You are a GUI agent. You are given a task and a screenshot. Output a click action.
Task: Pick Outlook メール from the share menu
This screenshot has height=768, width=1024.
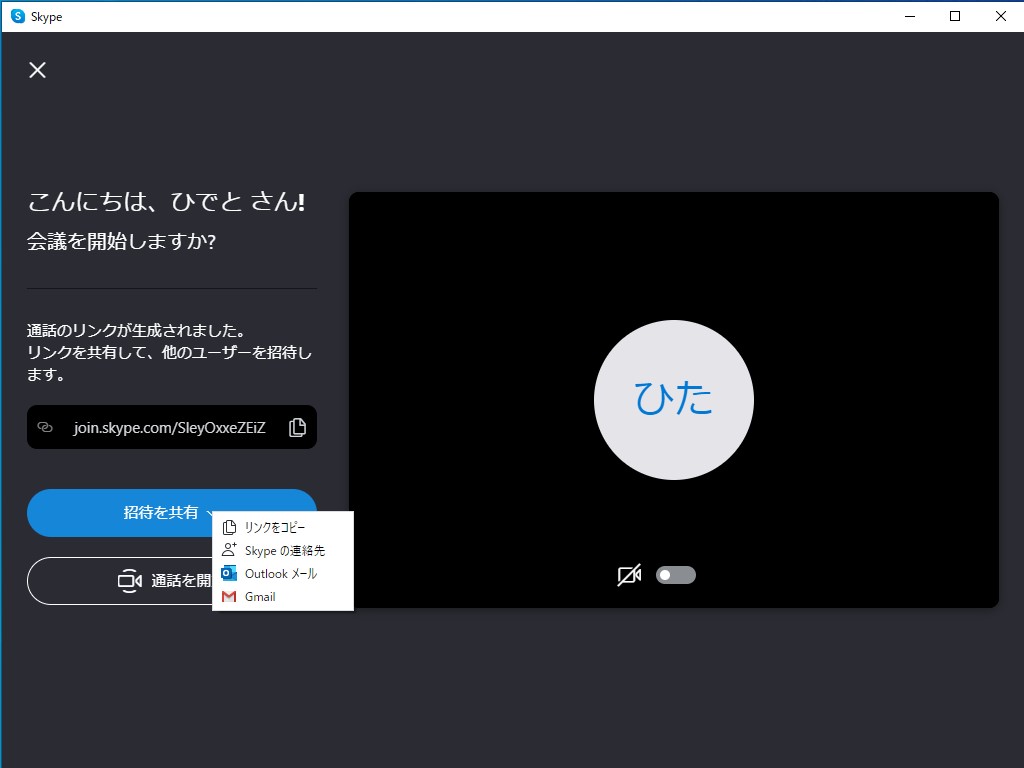(283, 573)
